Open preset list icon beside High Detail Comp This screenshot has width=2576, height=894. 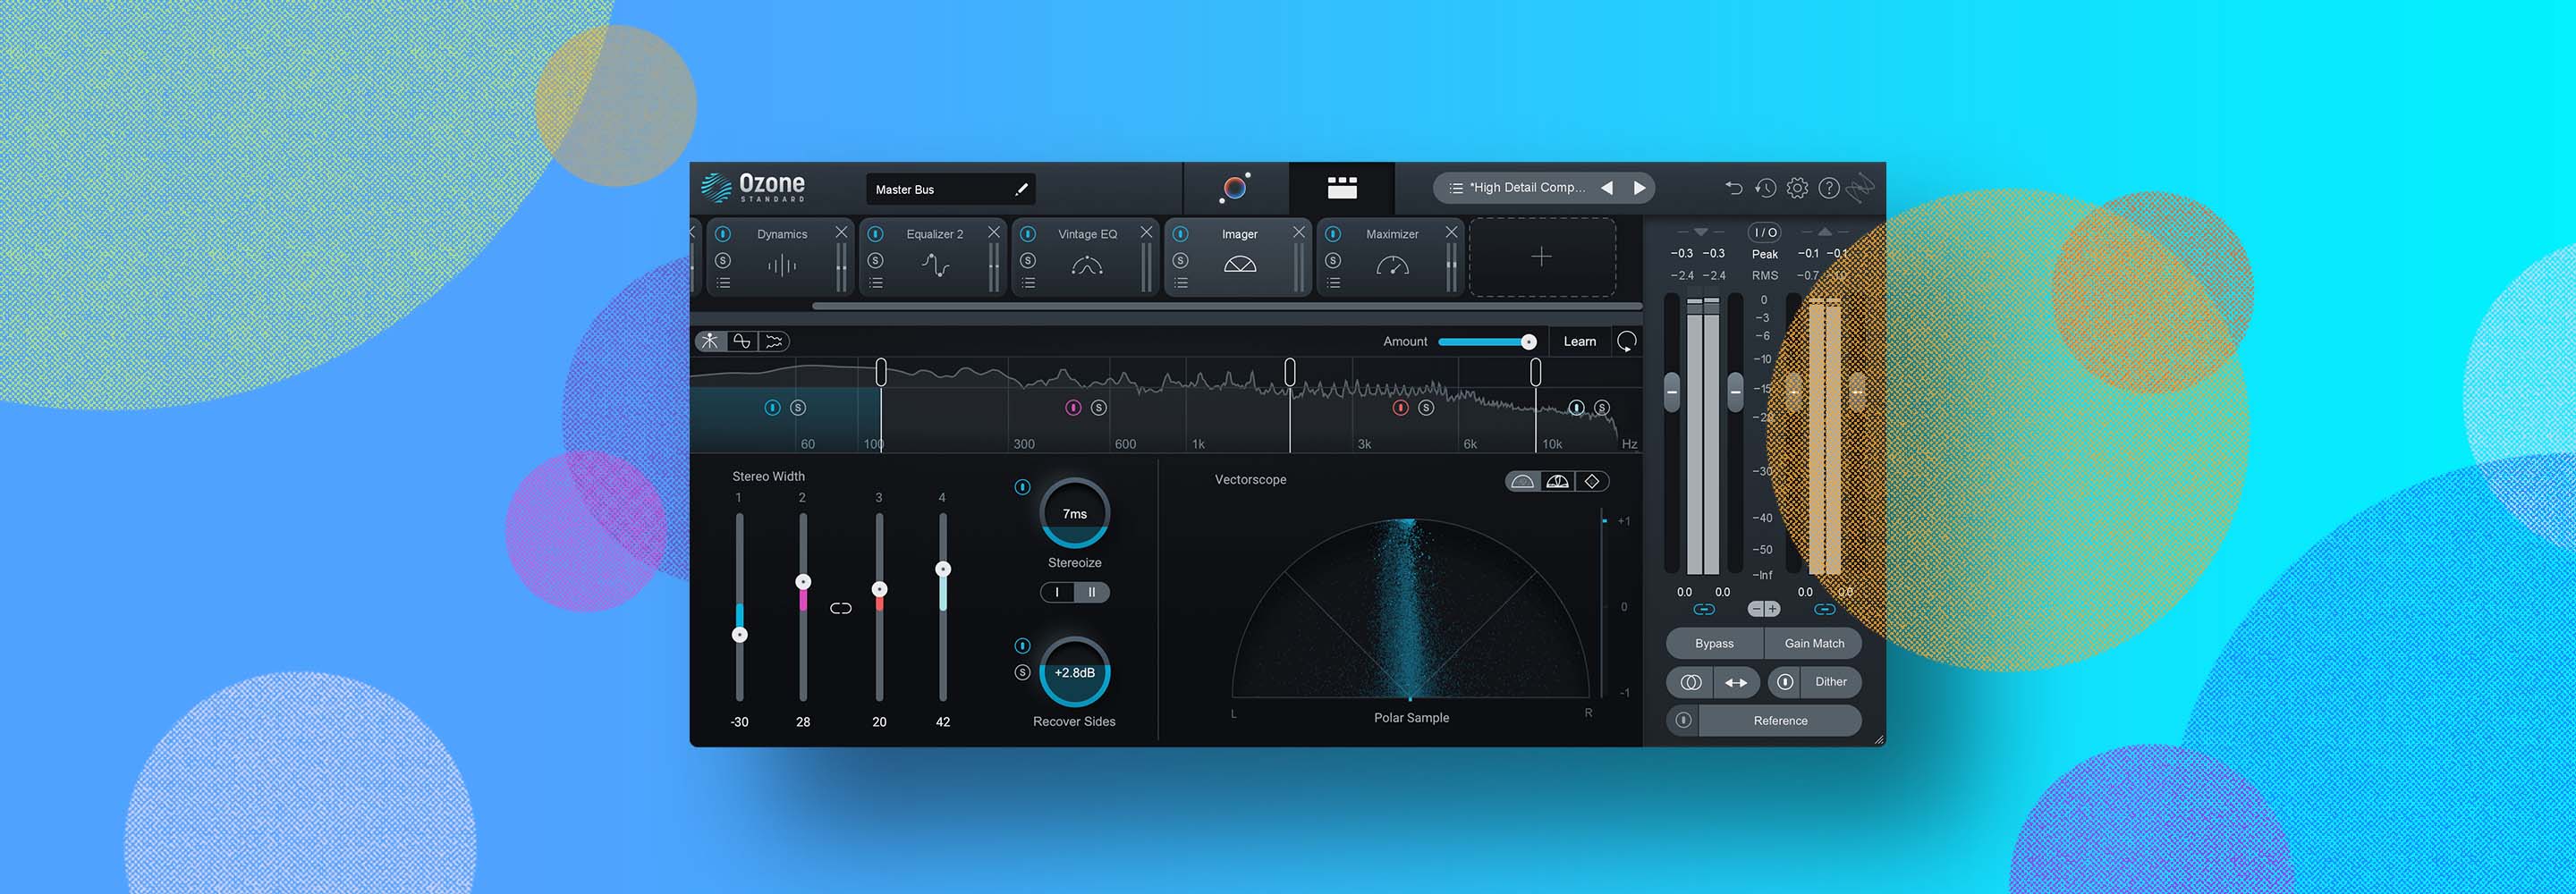pos(1456,188)
